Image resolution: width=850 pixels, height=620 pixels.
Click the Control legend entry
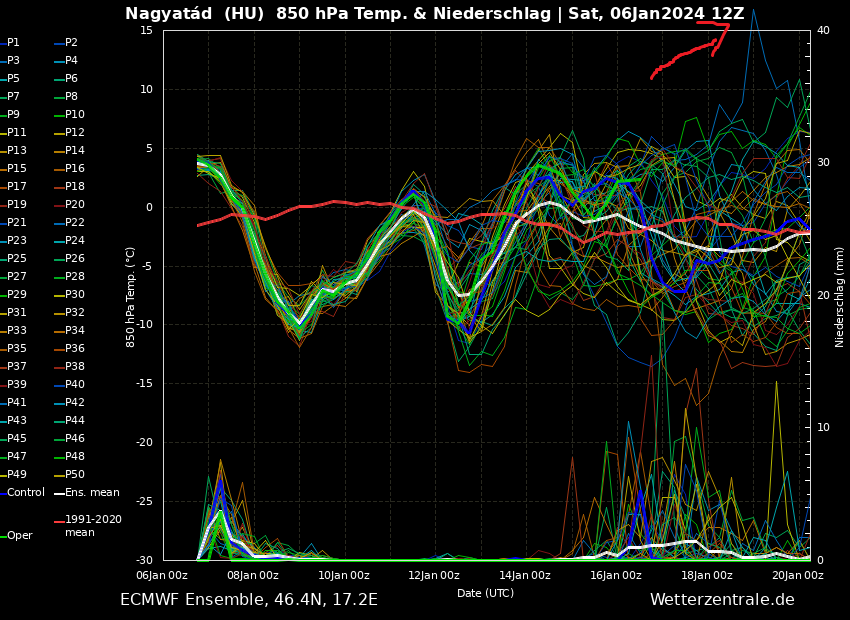25,493
